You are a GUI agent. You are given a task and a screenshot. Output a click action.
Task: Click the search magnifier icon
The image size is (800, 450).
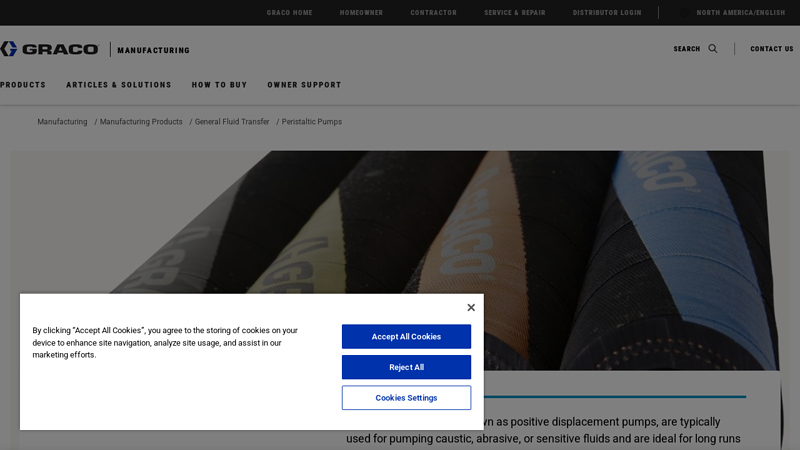[x=713, y=48]
